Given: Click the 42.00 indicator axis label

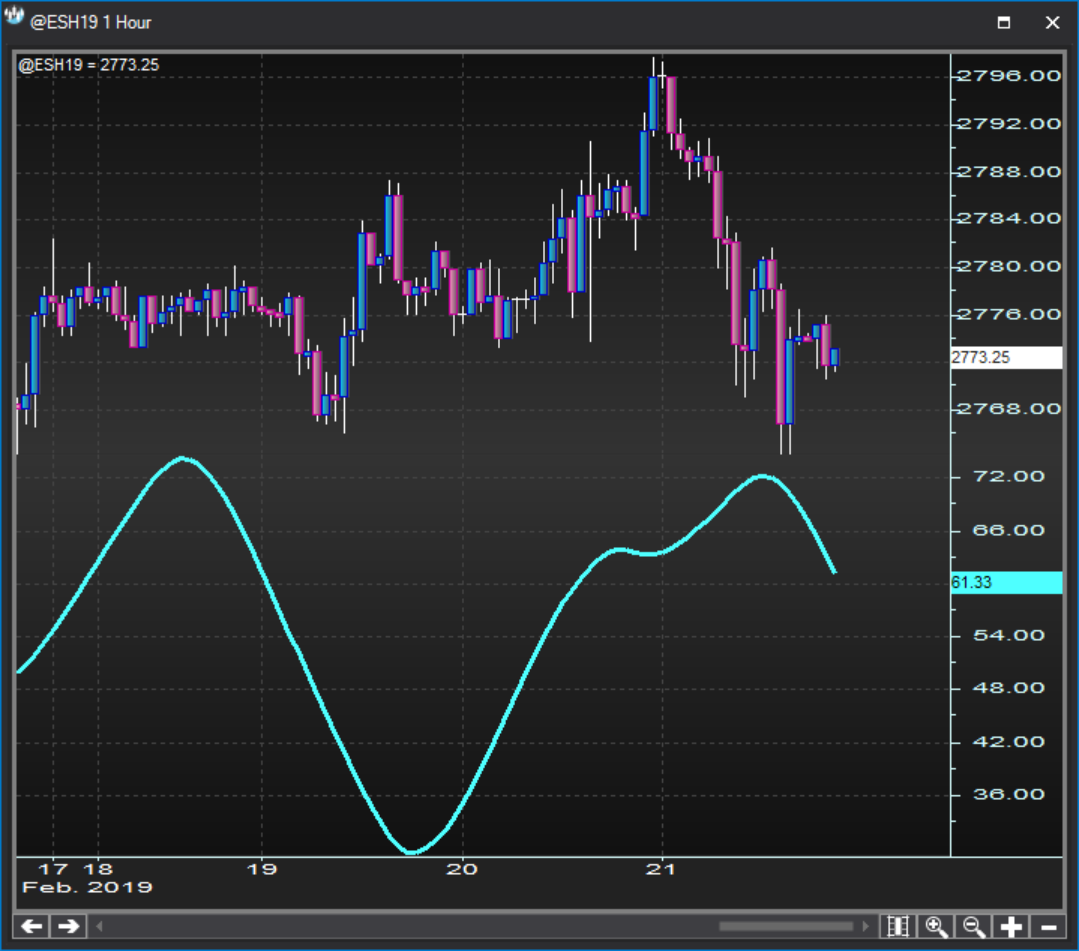Looking at the screenshot, I should 1009,741.
